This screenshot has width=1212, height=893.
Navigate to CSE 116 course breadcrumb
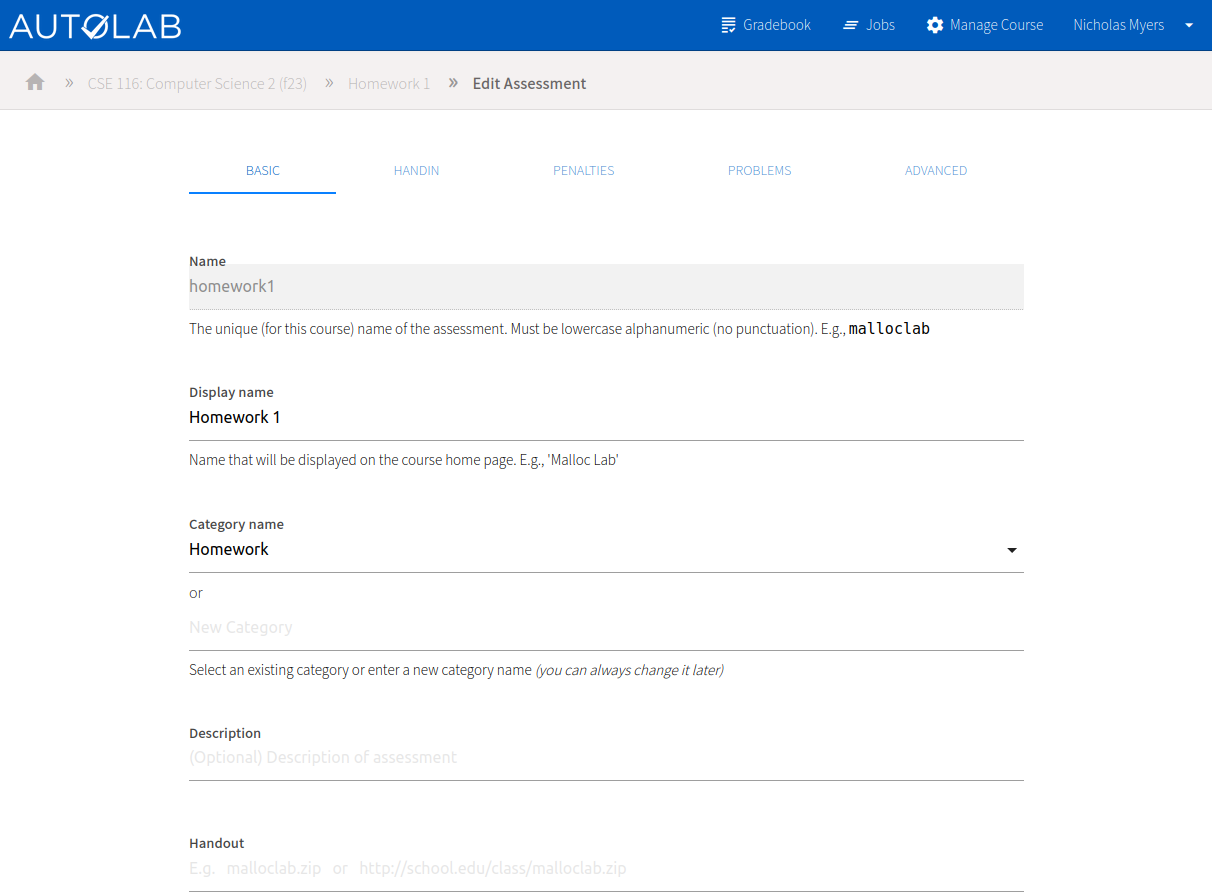click(x=198, y=83)
